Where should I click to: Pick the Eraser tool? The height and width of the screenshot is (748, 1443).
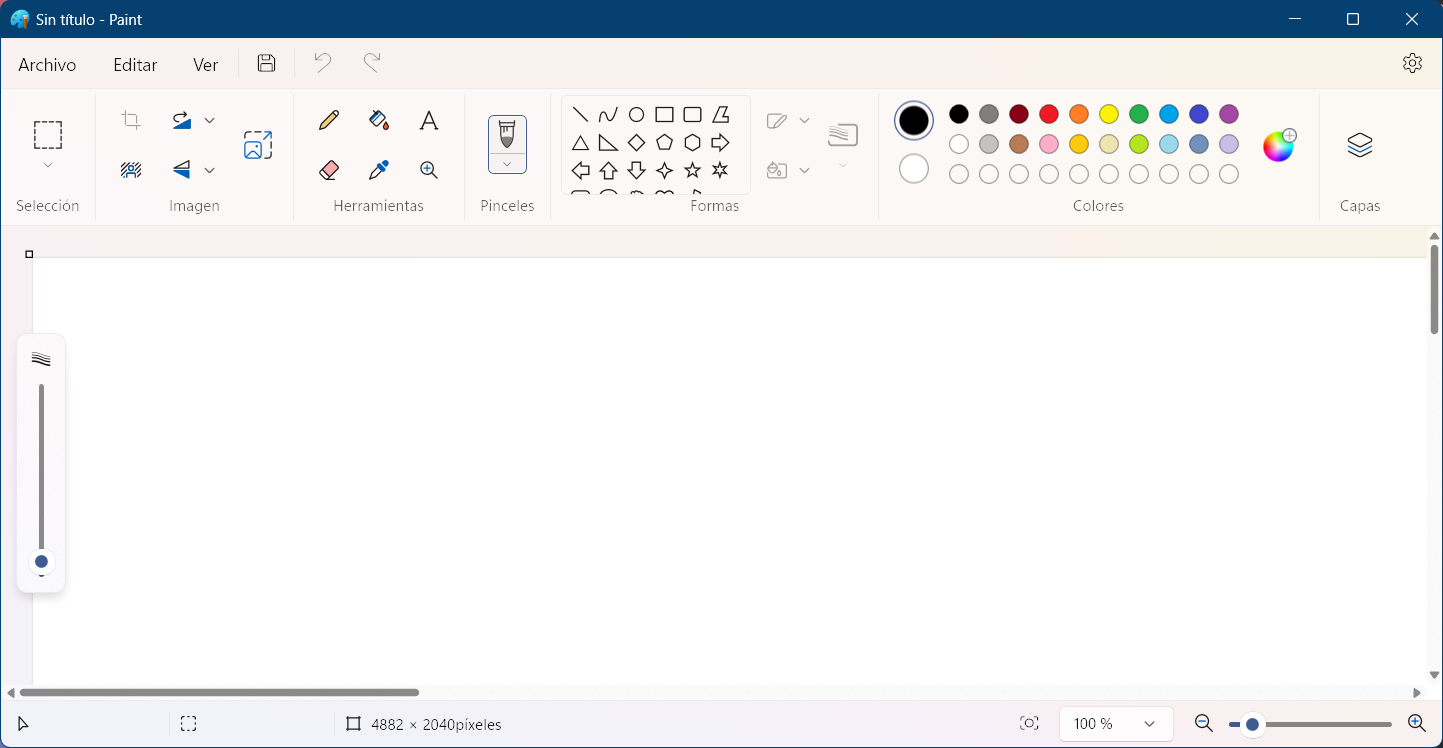click(328, 170)
